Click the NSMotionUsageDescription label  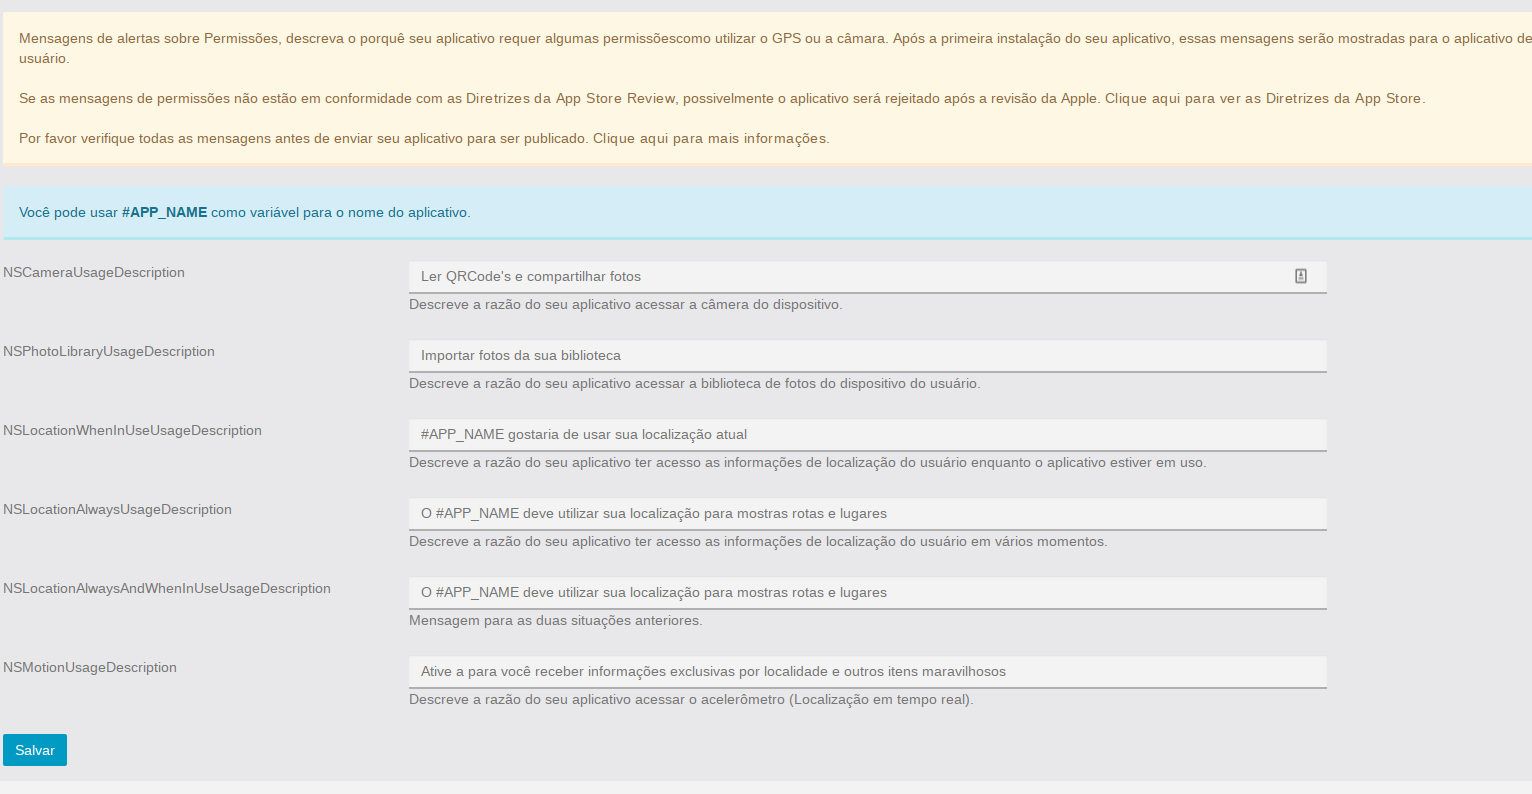click(x=90, y=667)
